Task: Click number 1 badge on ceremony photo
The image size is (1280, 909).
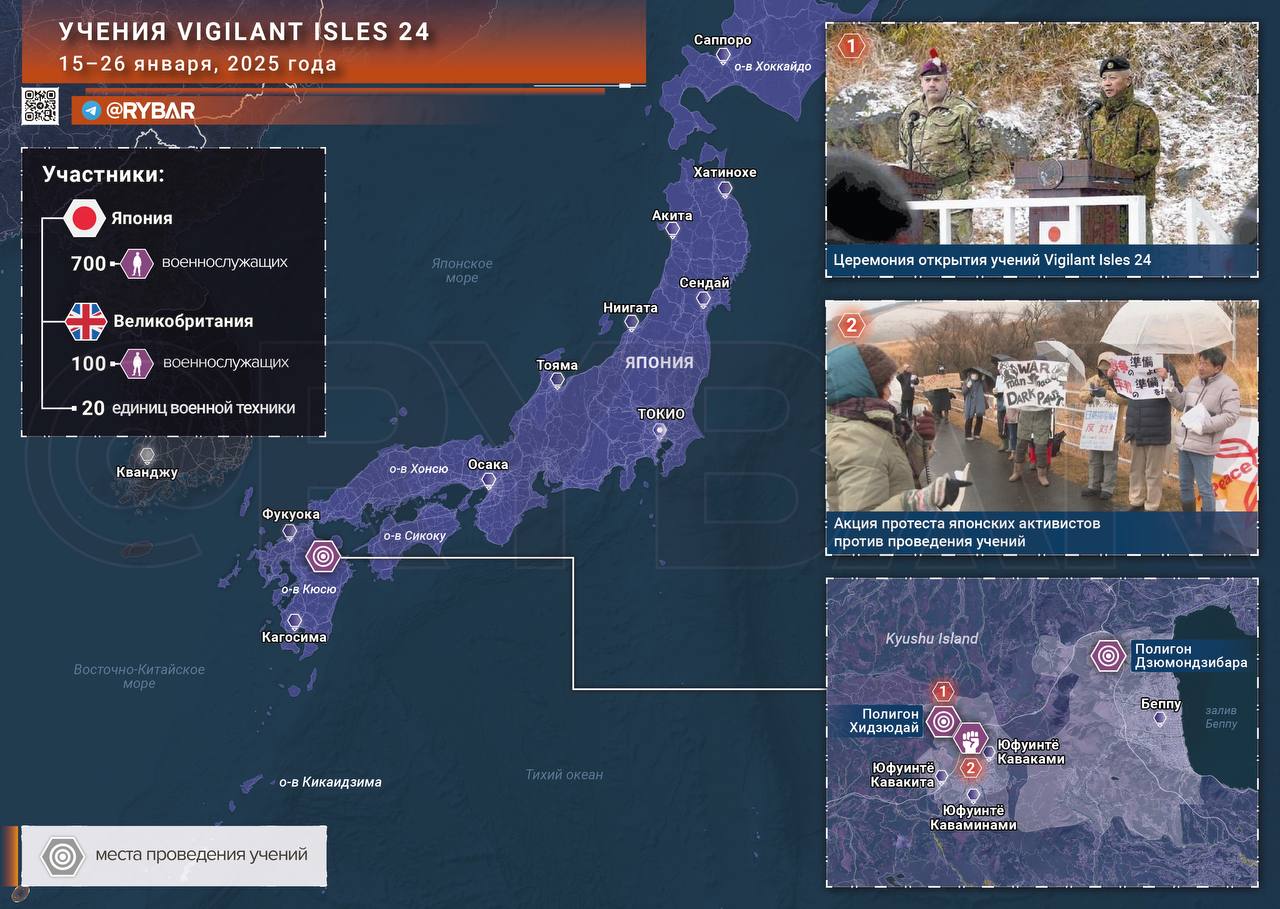Action: pyautogui.click(x=851, y=46)
